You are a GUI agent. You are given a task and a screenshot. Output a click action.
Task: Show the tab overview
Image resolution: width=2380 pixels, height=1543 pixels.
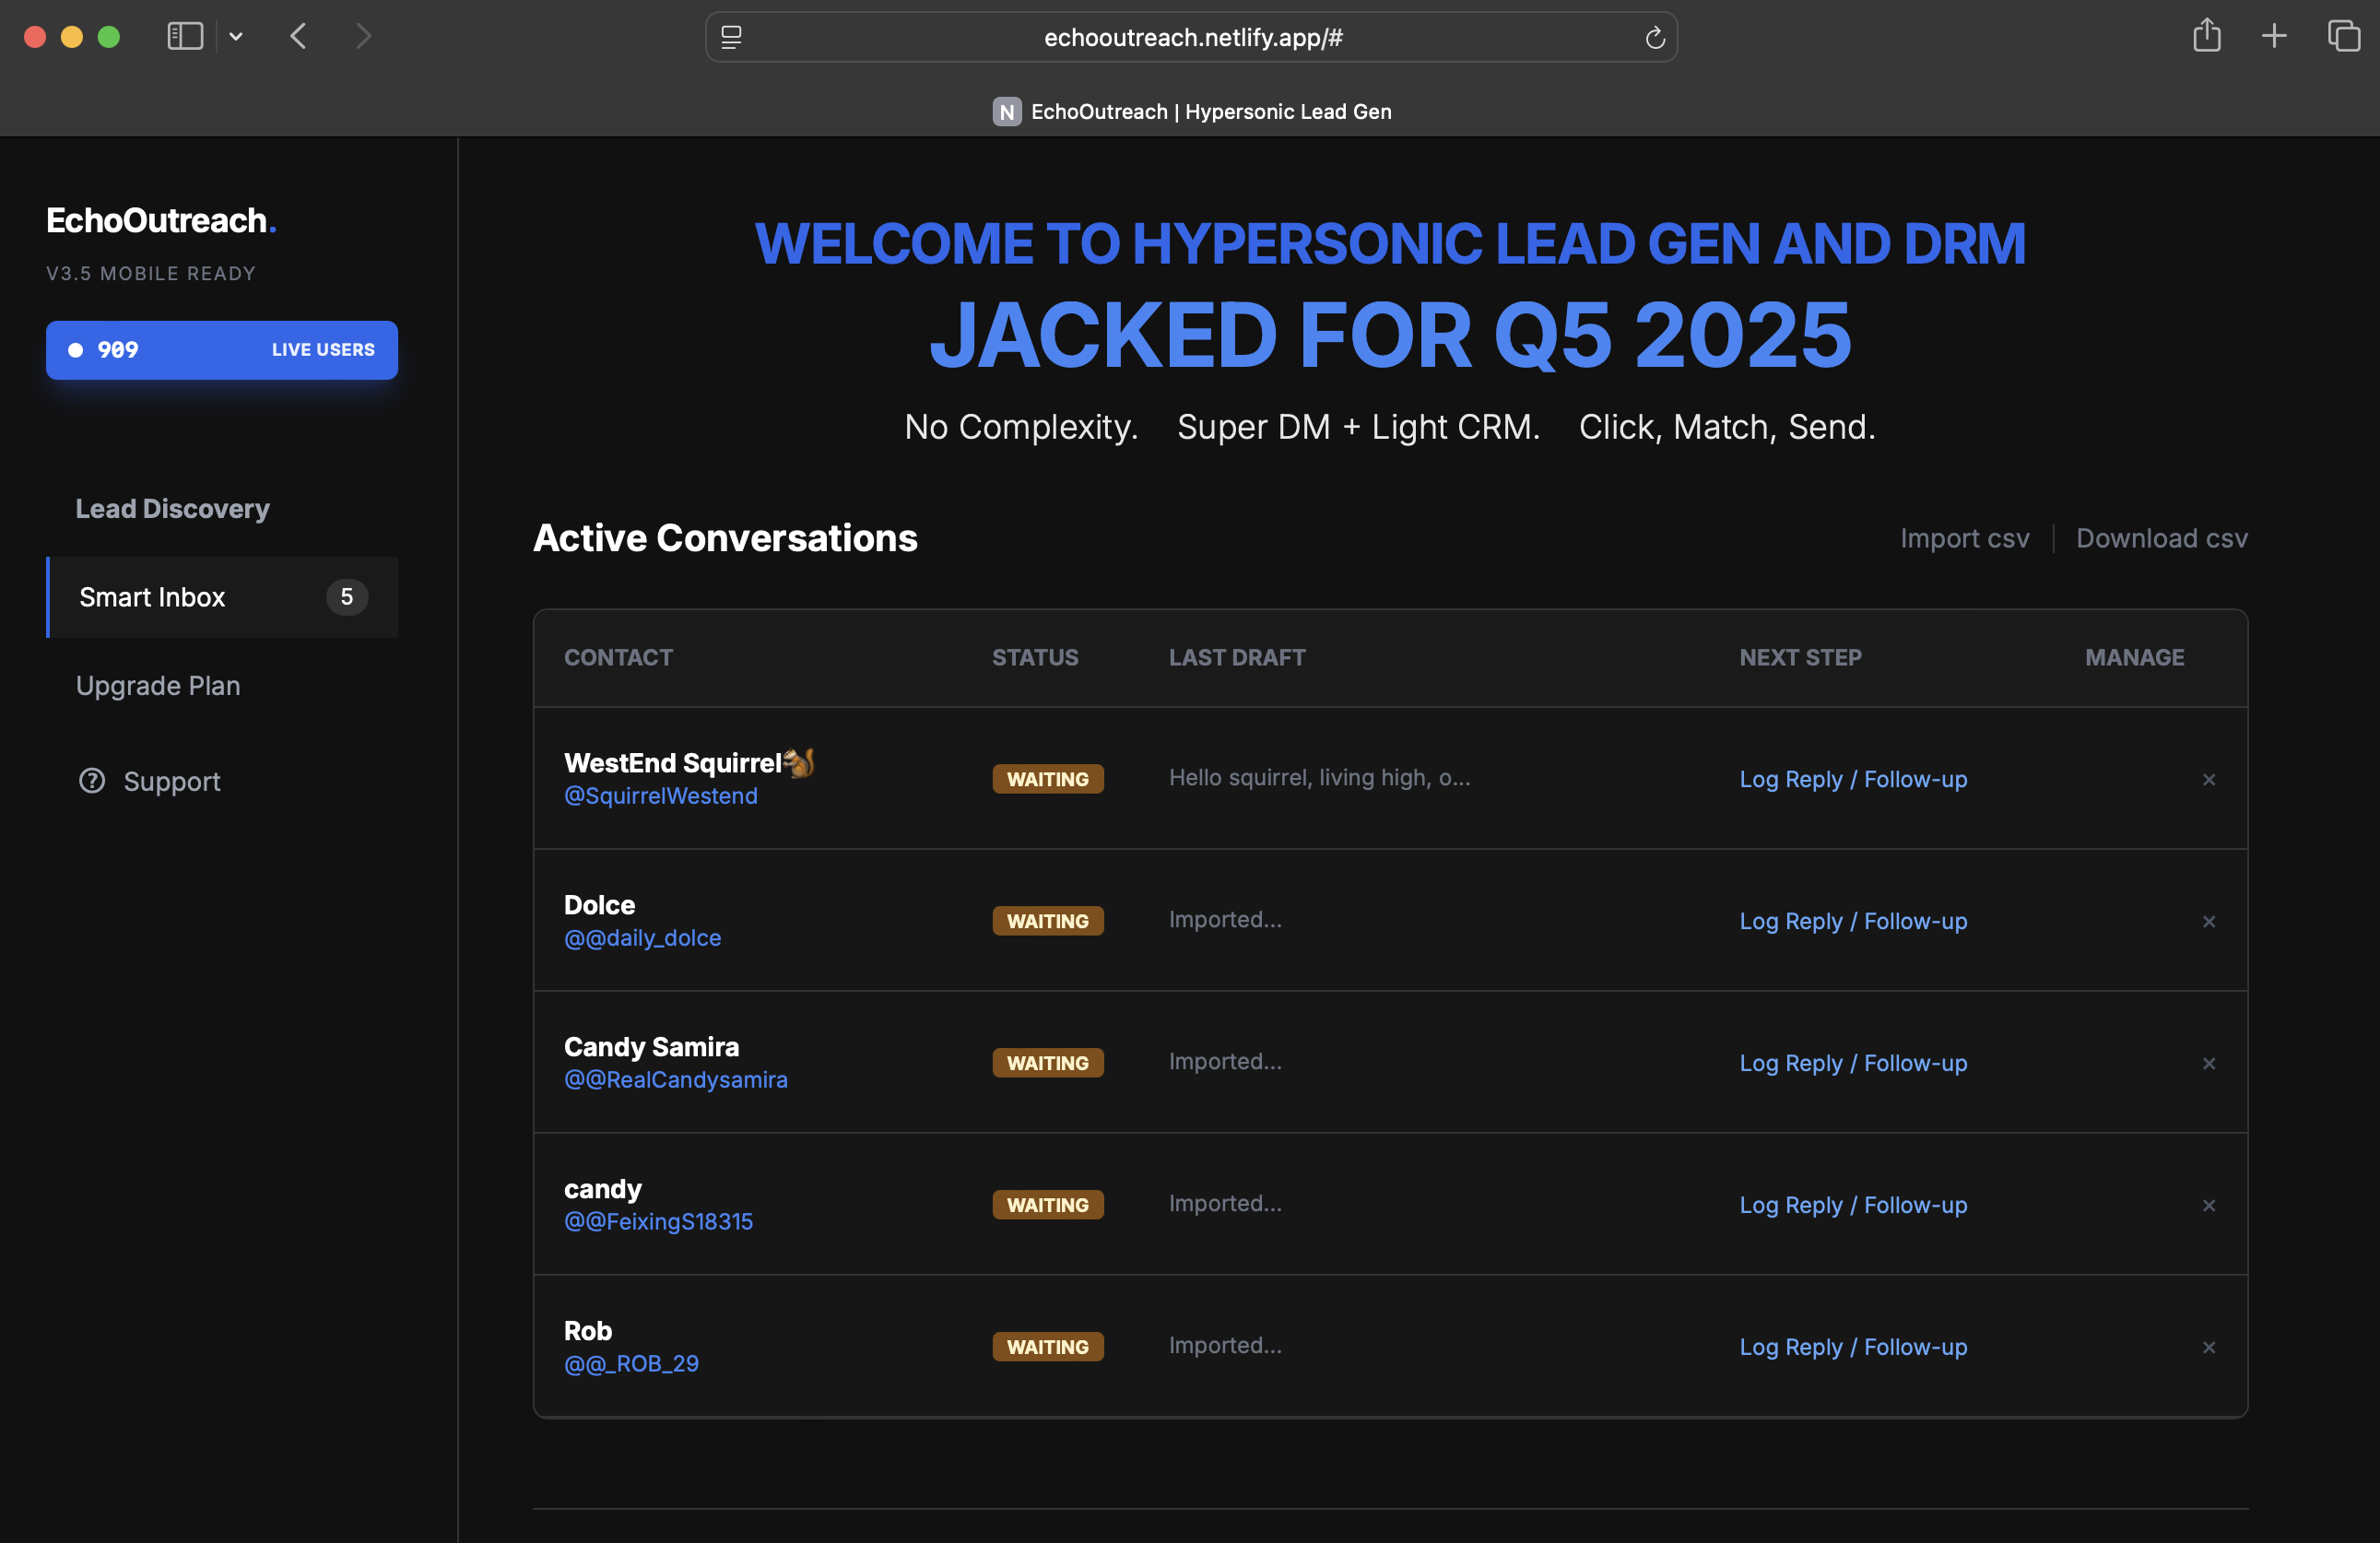click(2344, 36)
